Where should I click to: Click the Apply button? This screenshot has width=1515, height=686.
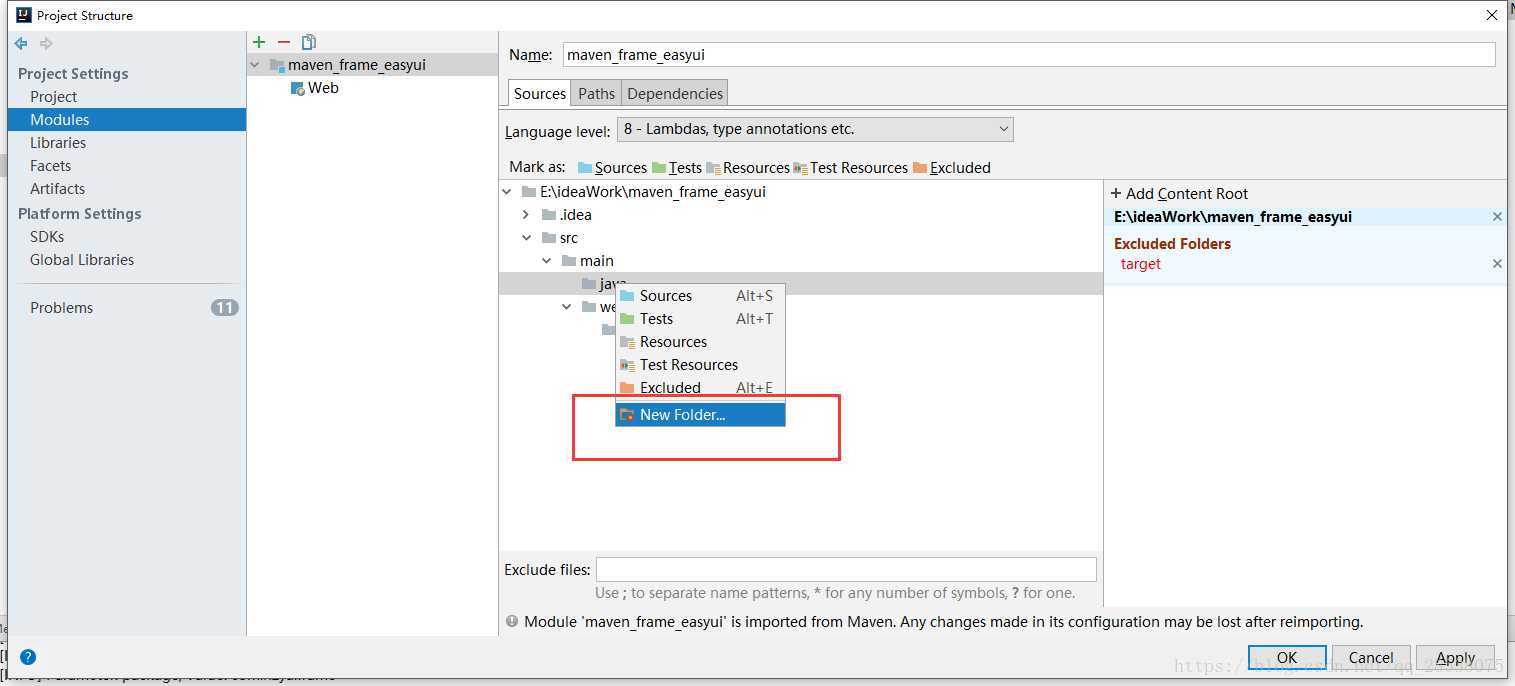pyautogui.click(x=1456, y=657)
